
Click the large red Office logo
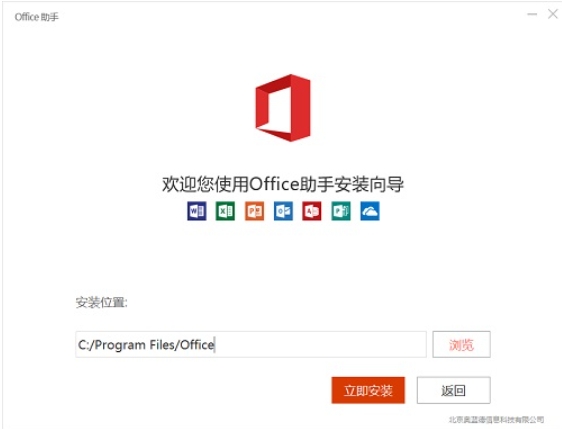click(x=283, y=108)
